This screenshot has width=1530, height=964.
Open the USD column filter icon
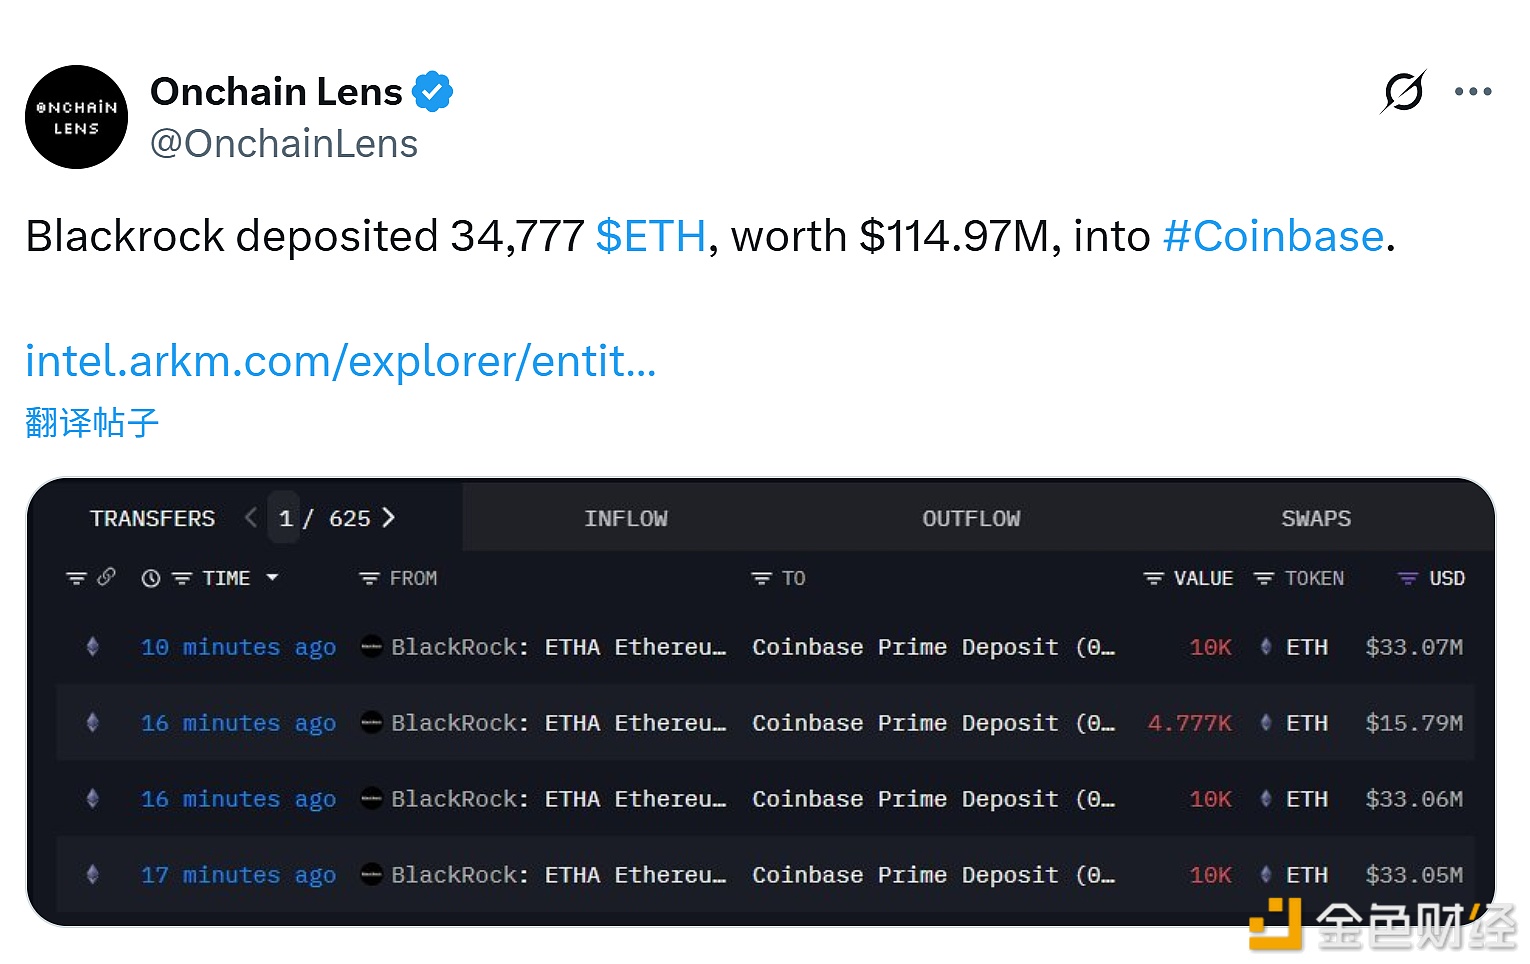click(x=1405, y=578)
